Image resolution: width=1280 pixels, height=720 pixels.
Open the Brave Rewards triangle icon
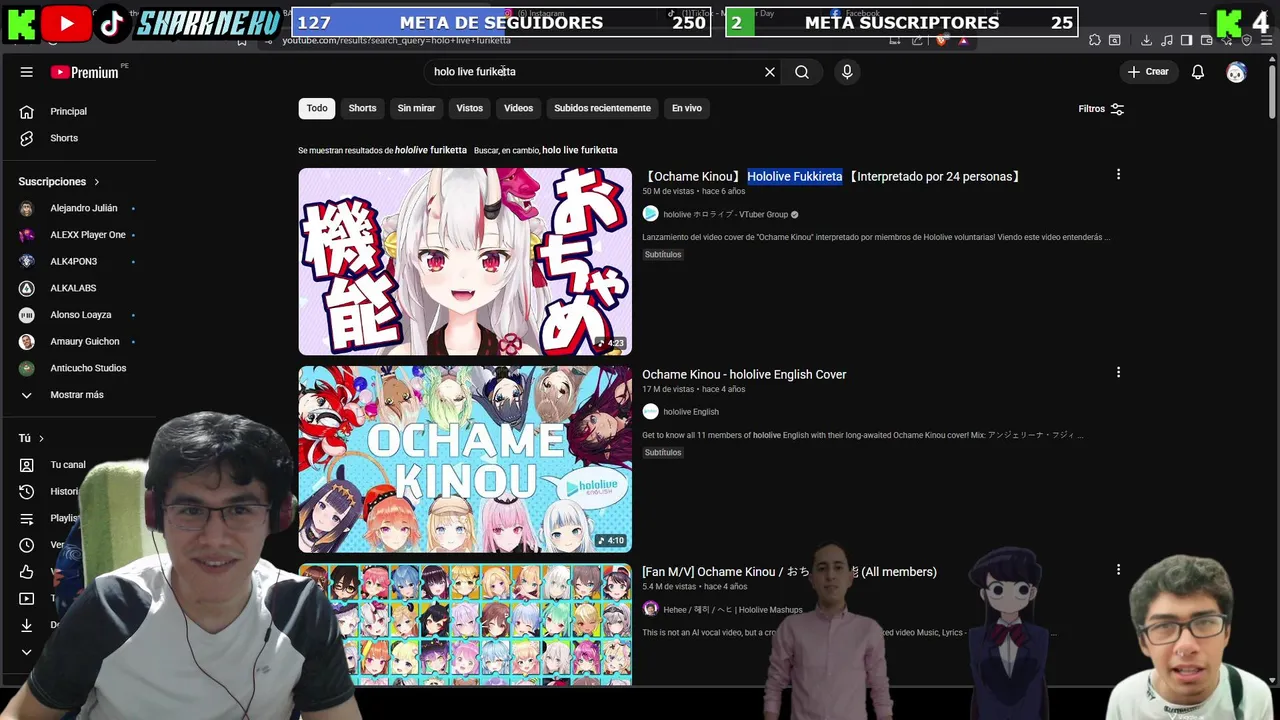(x=963, y=41)
